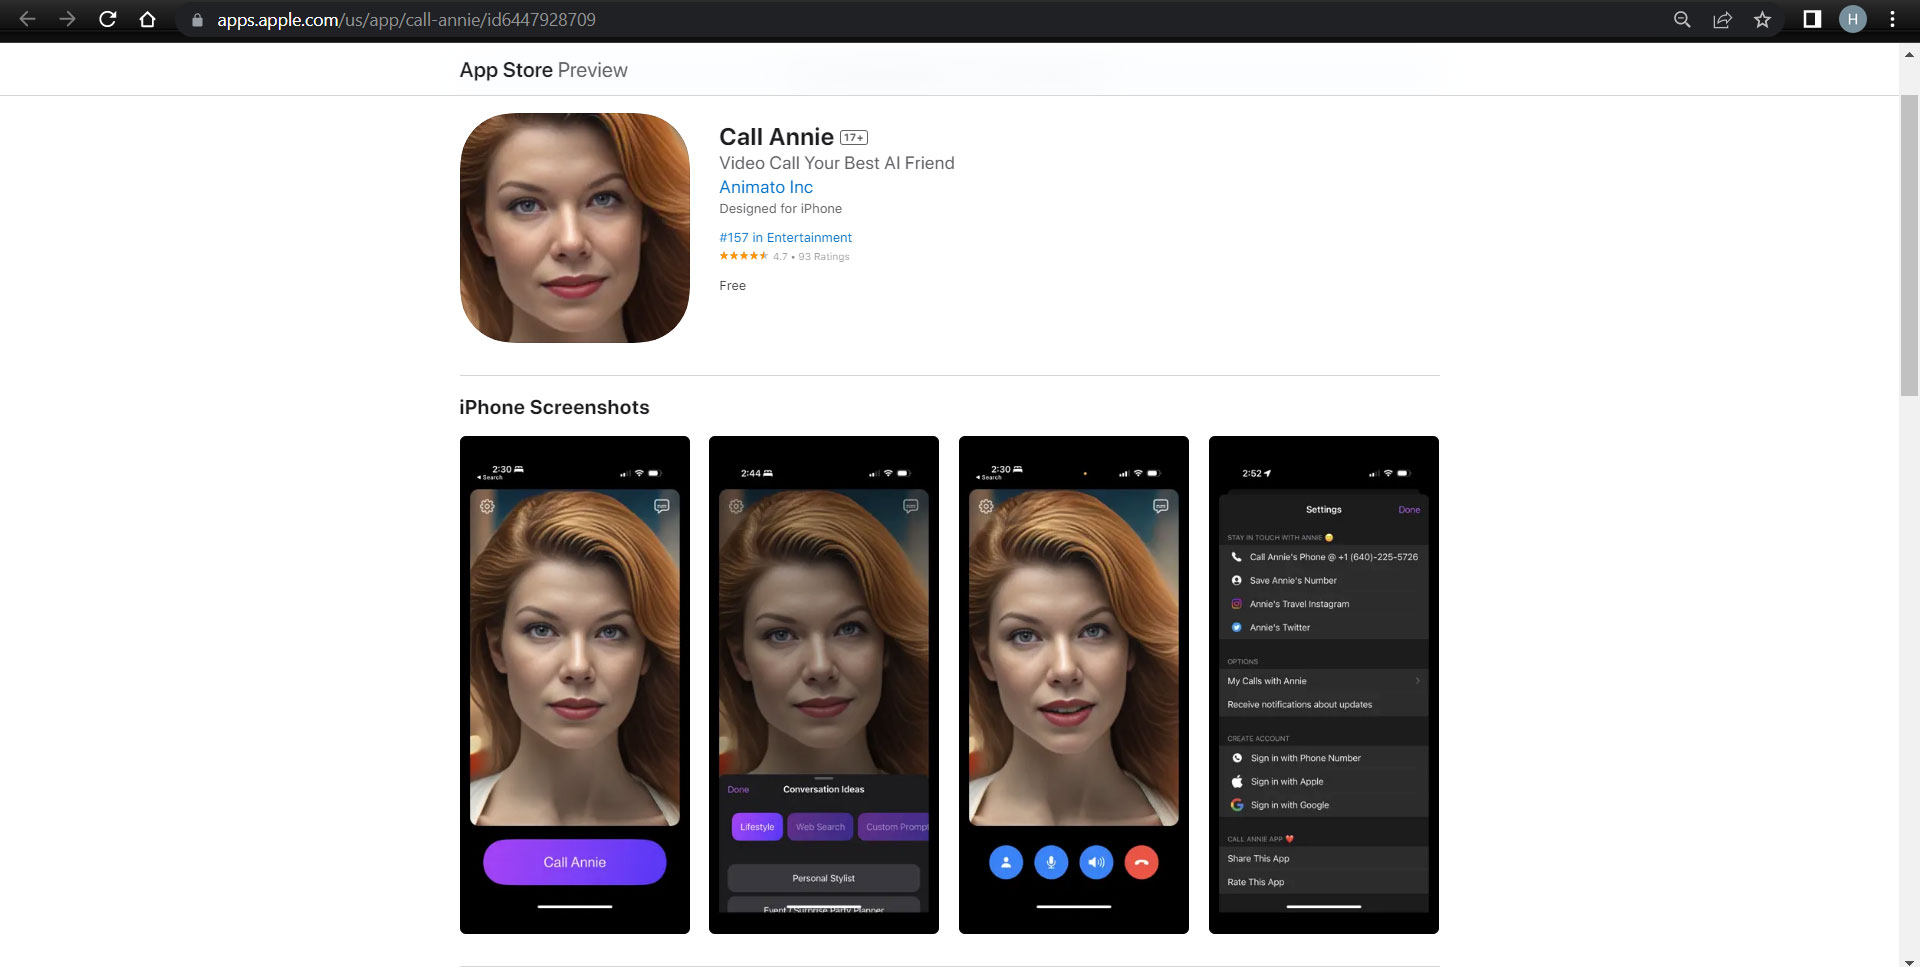Toggle the browser side panel
Image resolution: width=1920 pixels, height=967 pixels.
pos(1812,19)
